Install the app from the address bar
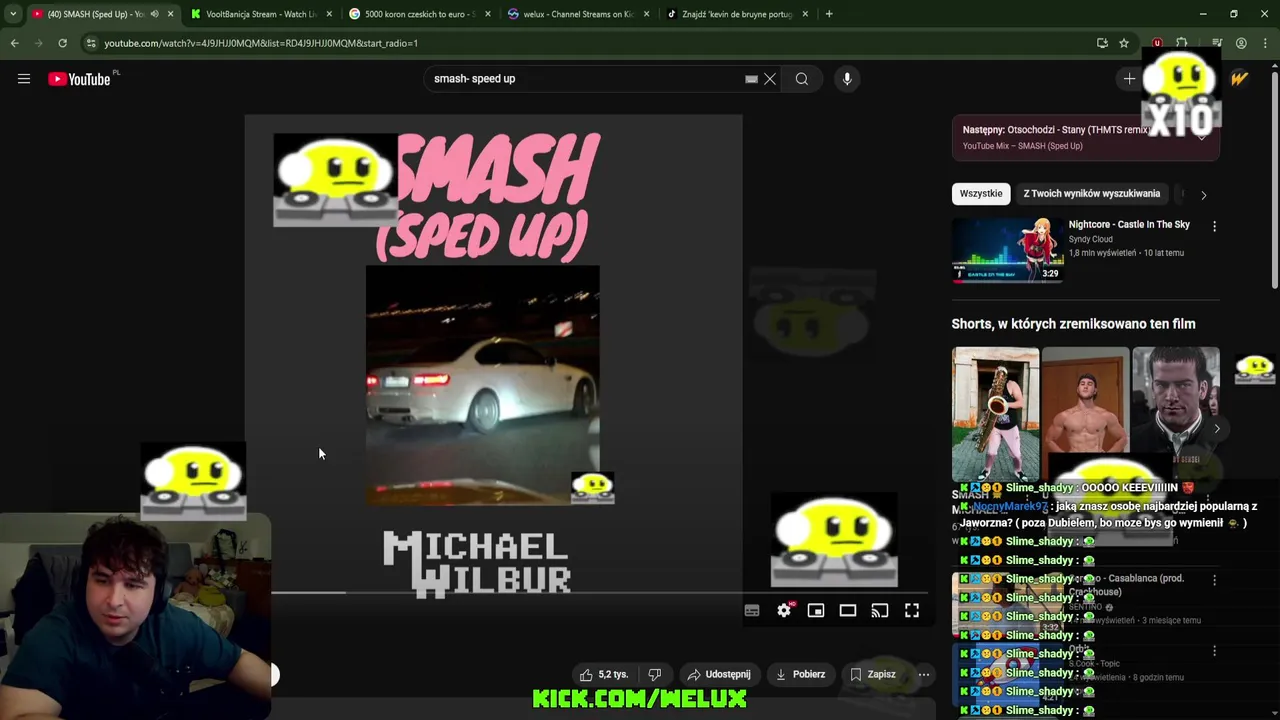This screenshot has height=720, width=1280. point(1102,43)
